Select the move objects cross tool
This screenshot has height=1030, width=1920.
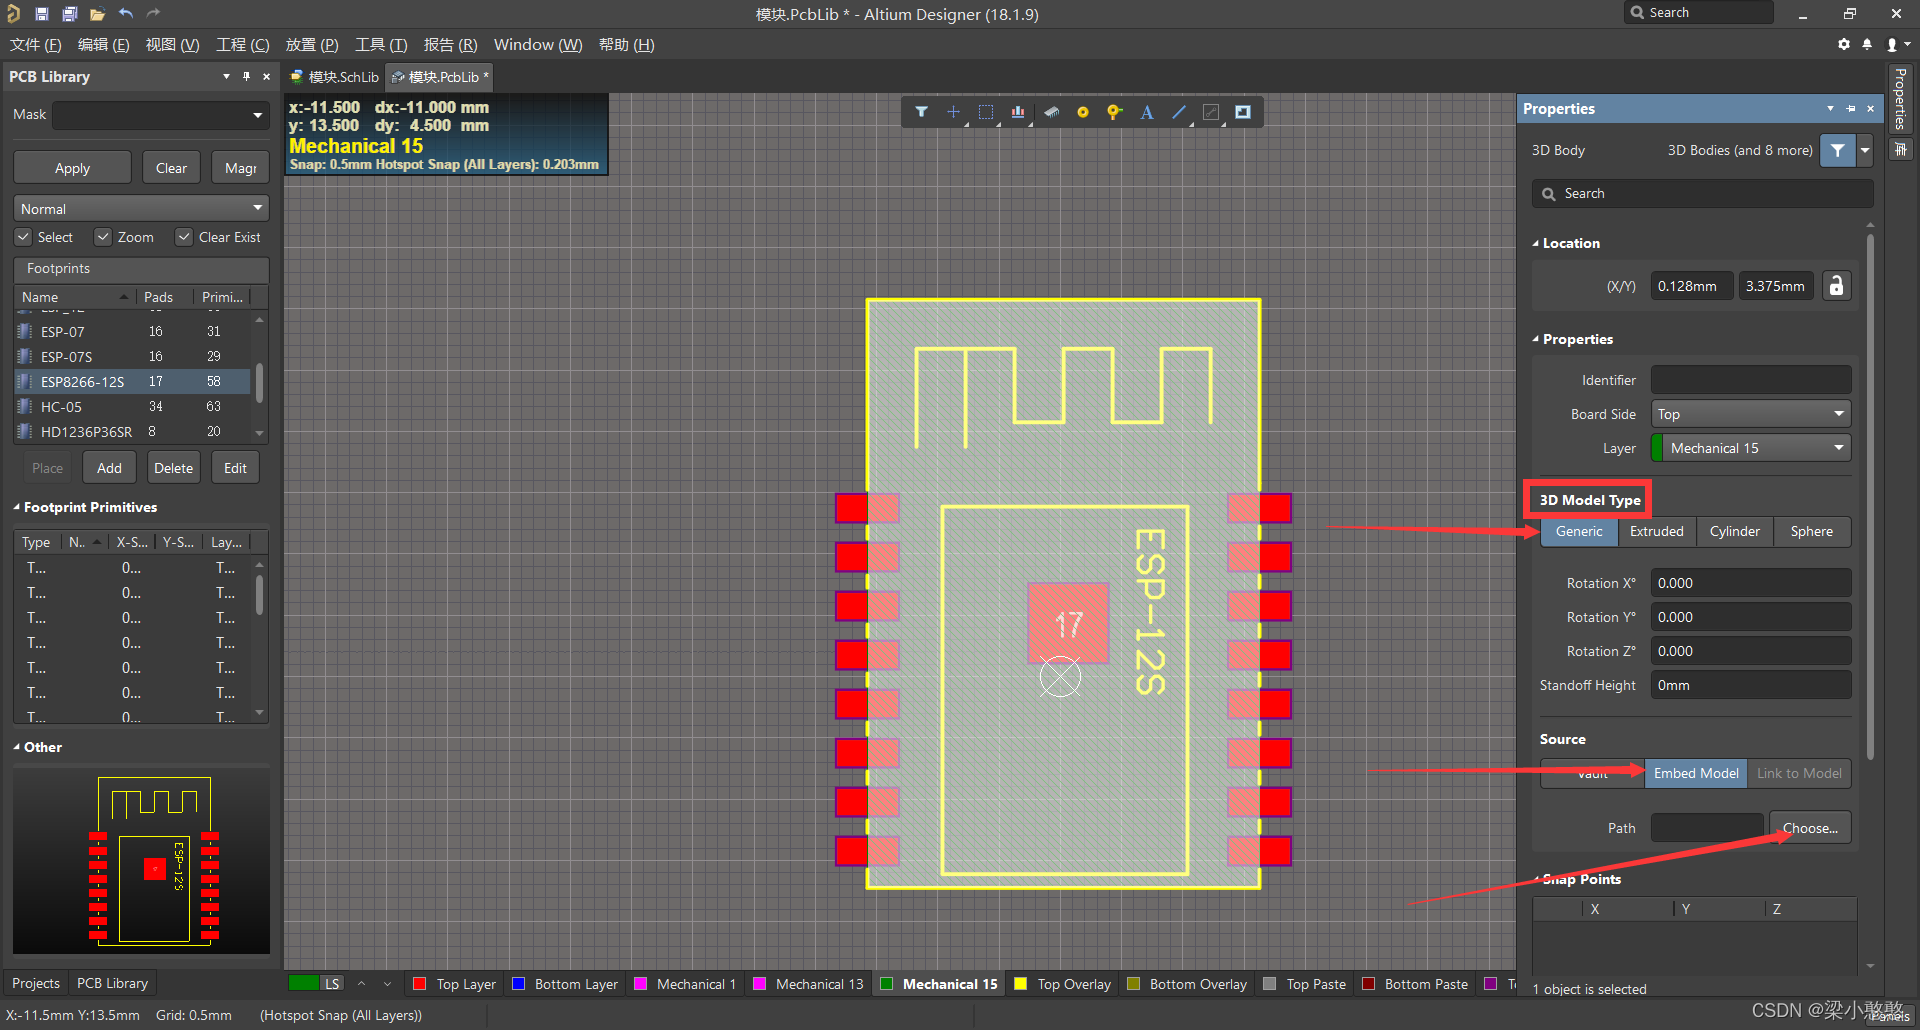953,112
